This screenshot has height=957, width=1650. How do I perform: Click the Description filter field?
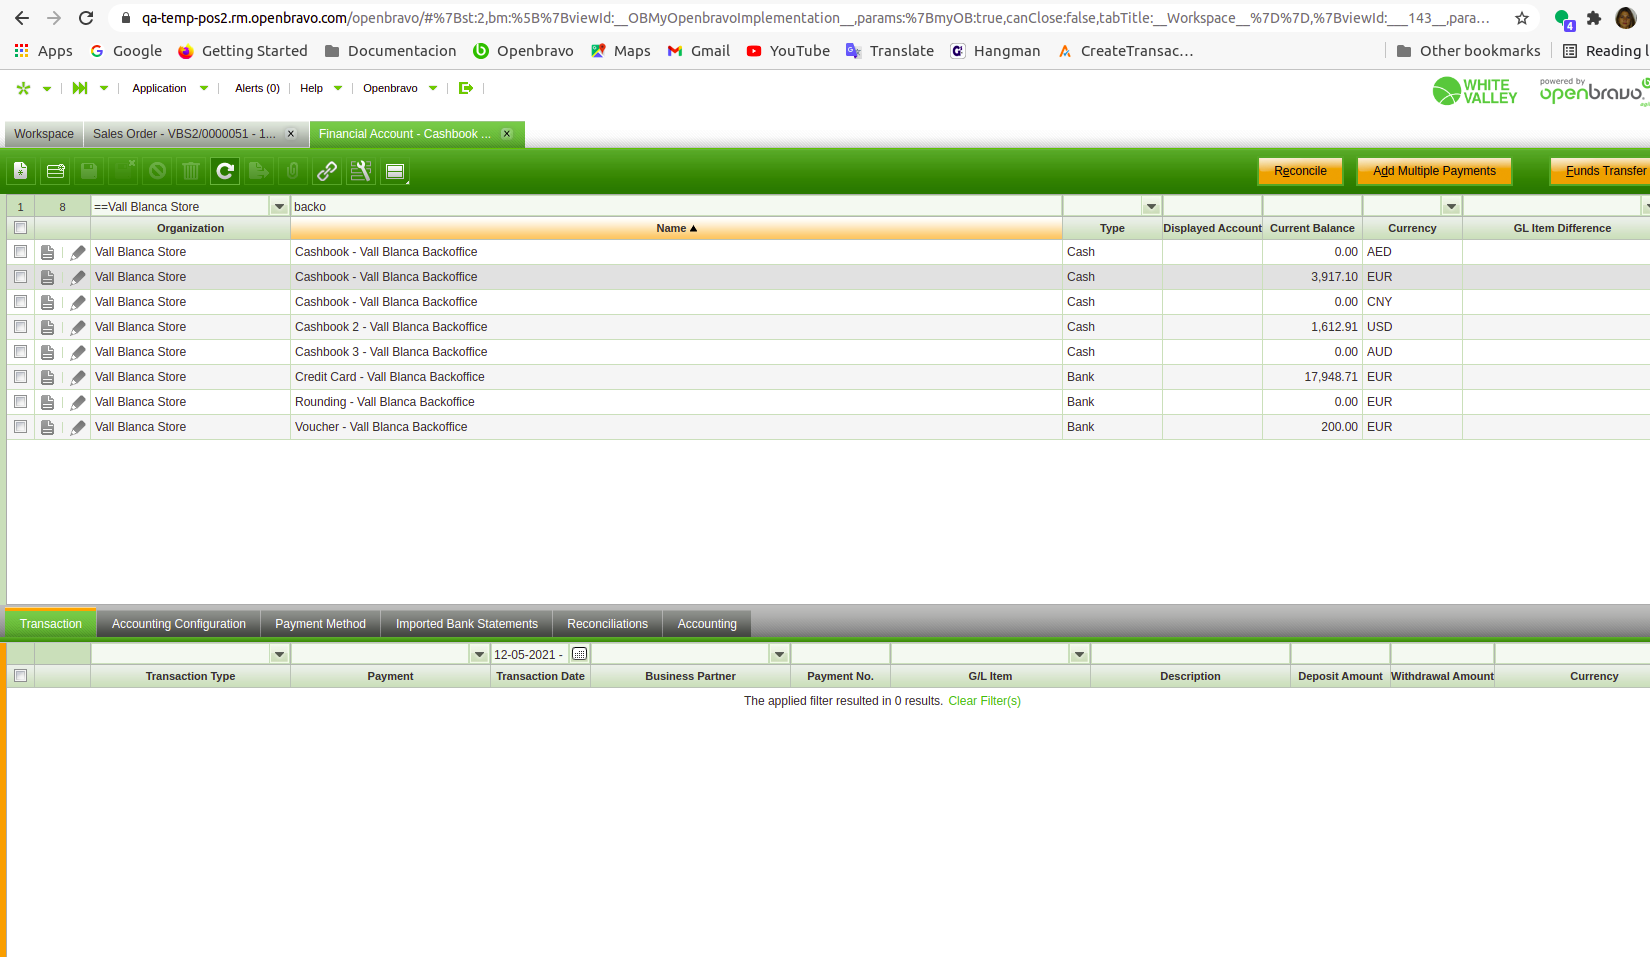(x=1190, y=654)
